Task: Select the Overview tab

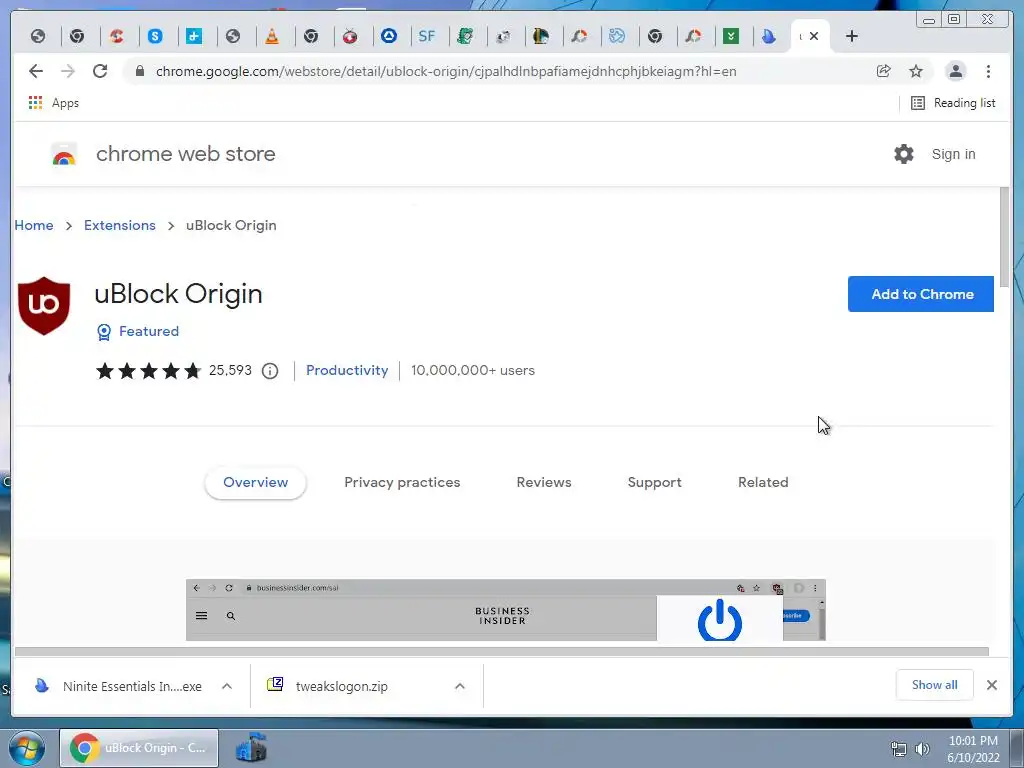Action: coord(255,483)
